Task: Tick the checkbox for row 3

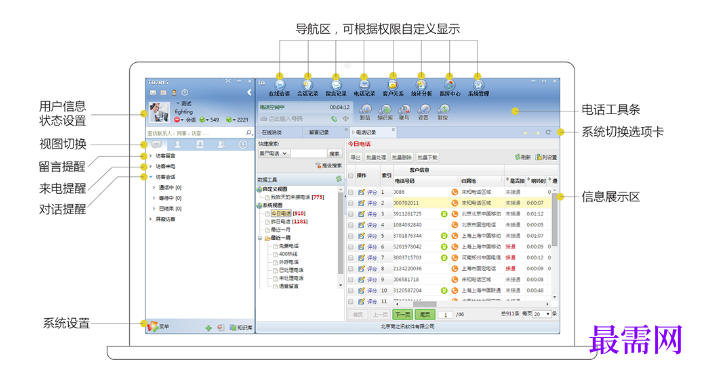Action: click(351, 214)
